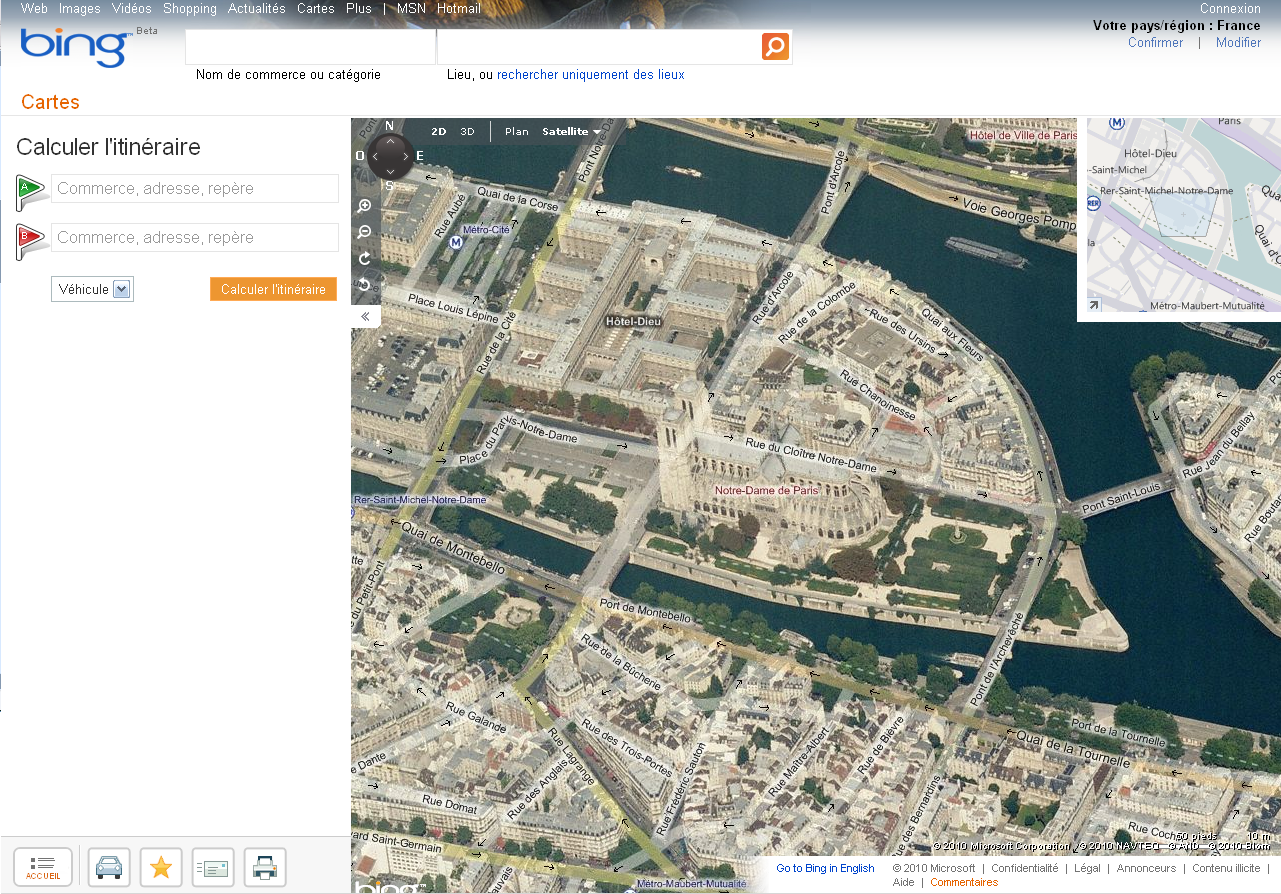Screen dimensions: 1281x894
Task: Click the business name search box
Action: [310, 46]
